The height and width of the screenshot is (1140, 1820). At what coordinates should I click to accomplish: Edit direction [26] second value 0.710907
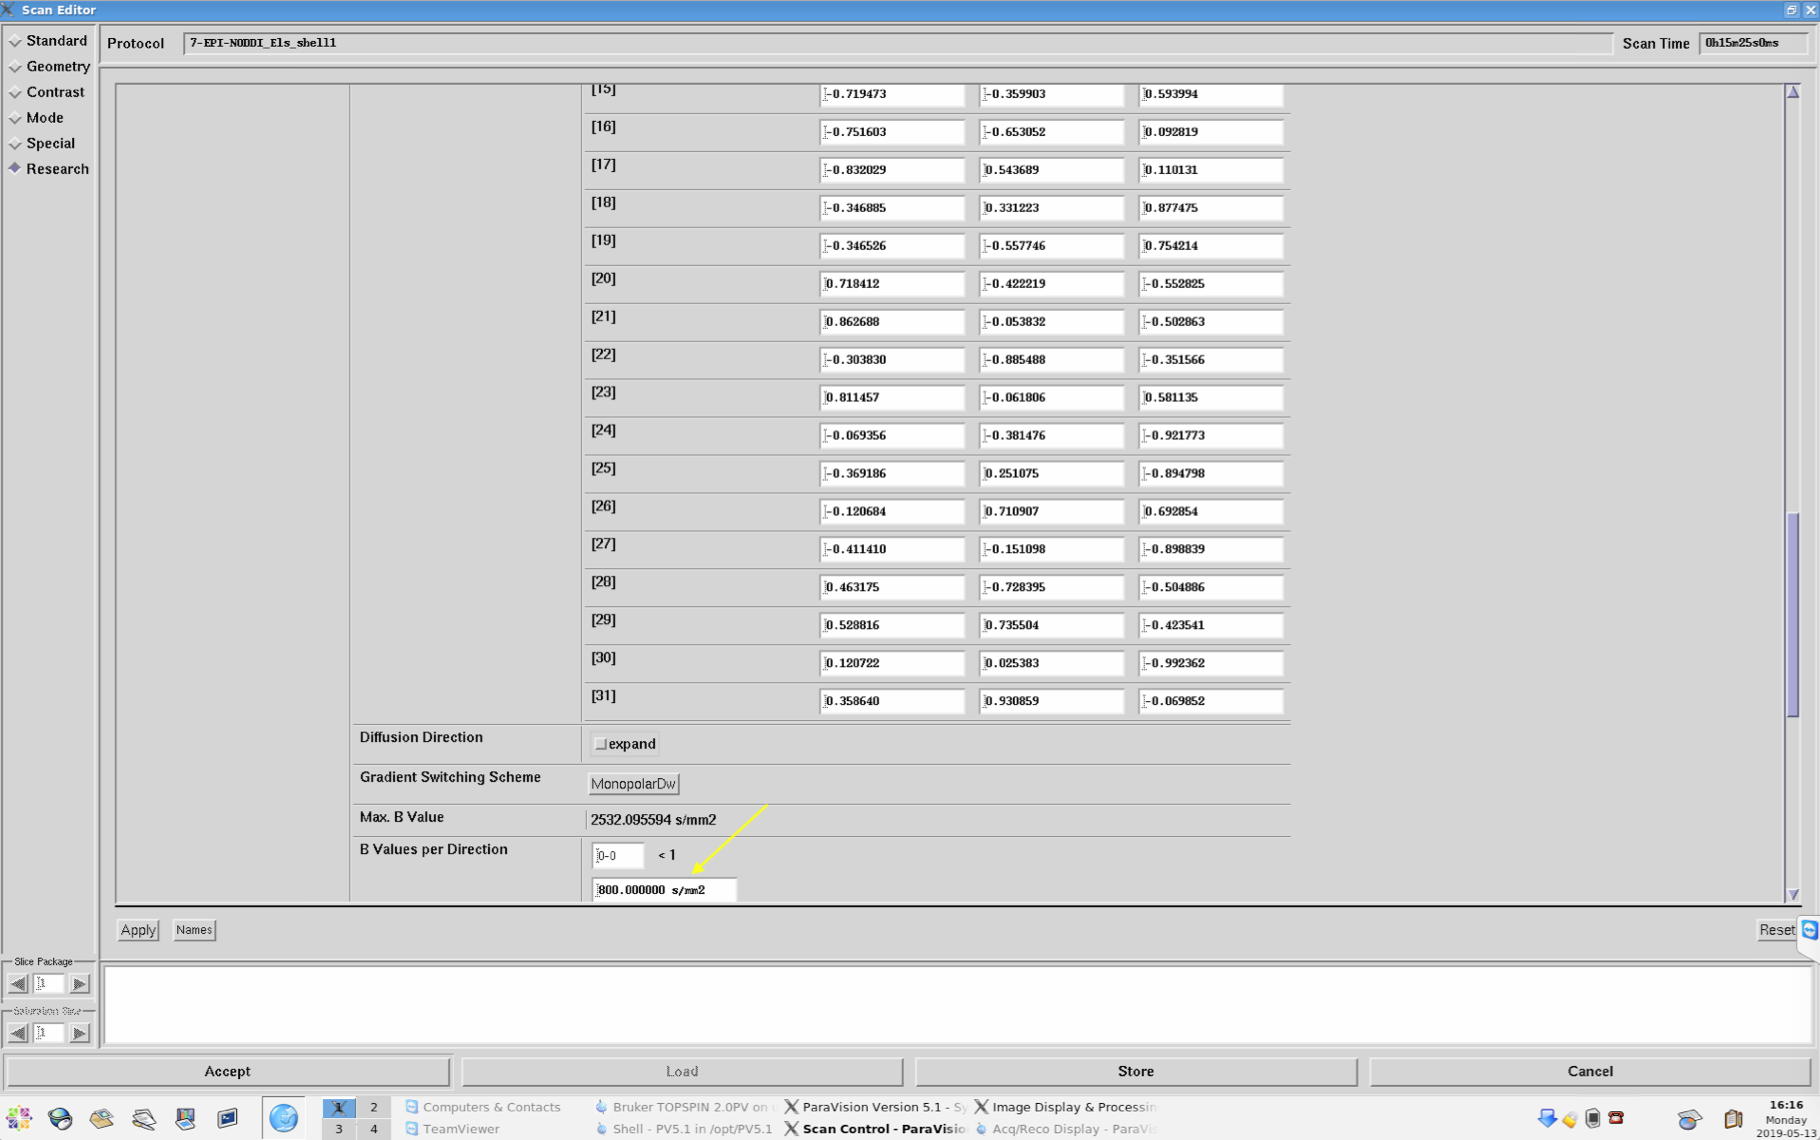1052,512
